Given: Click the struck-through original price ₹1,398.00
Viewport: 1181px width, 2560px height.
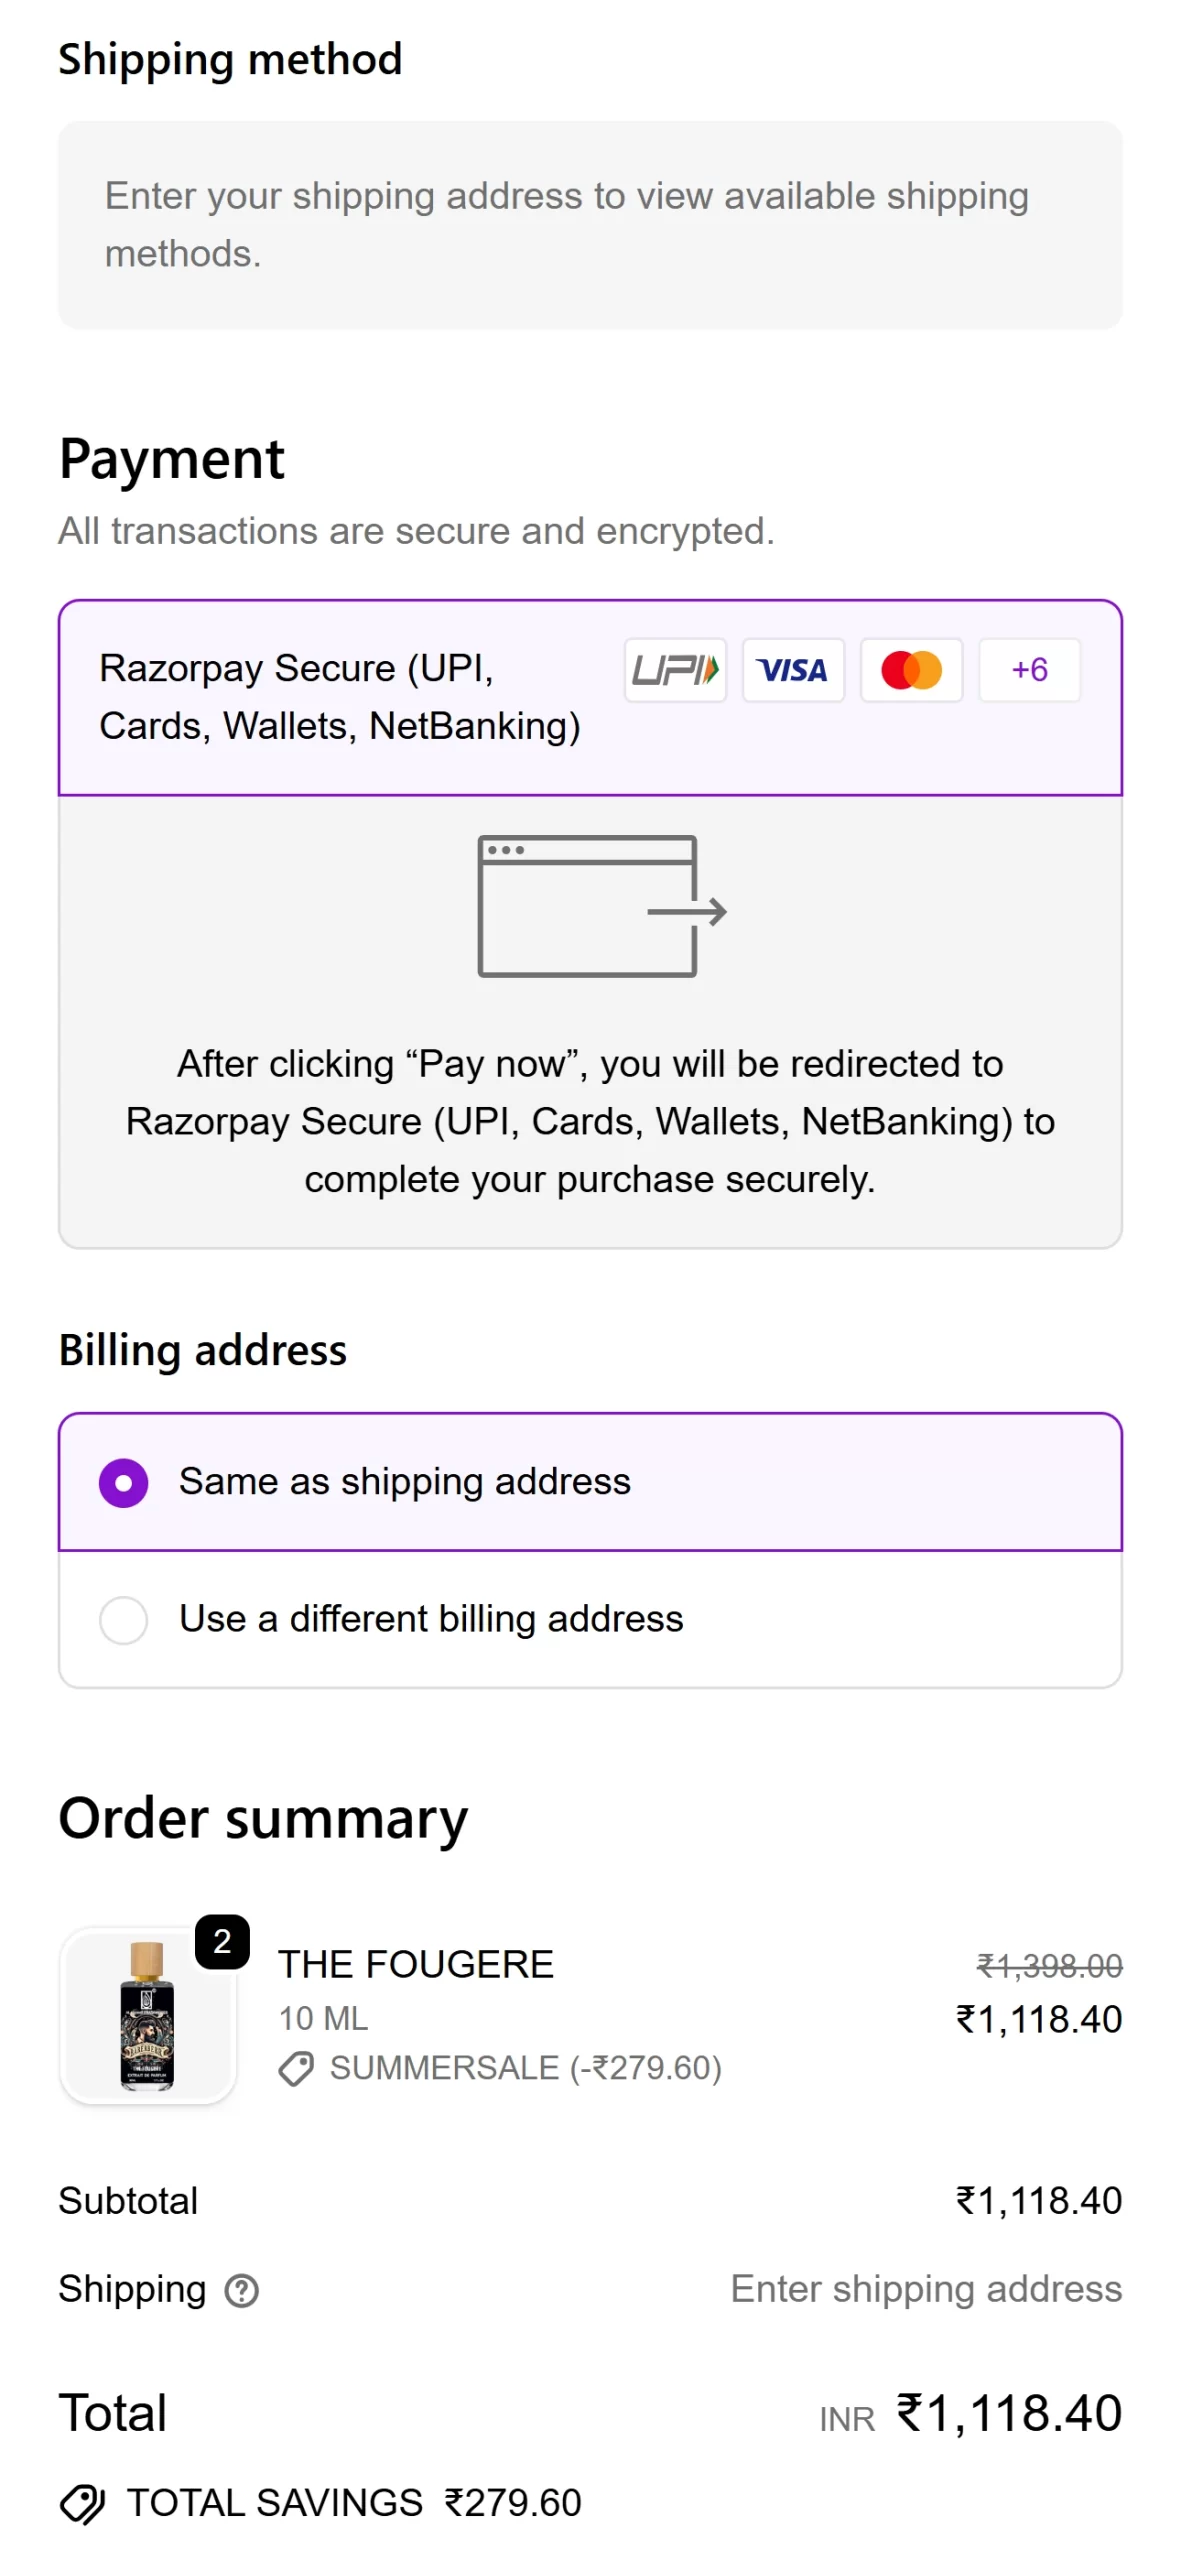Looking at the screenshot, I should coord(1049,1967).
